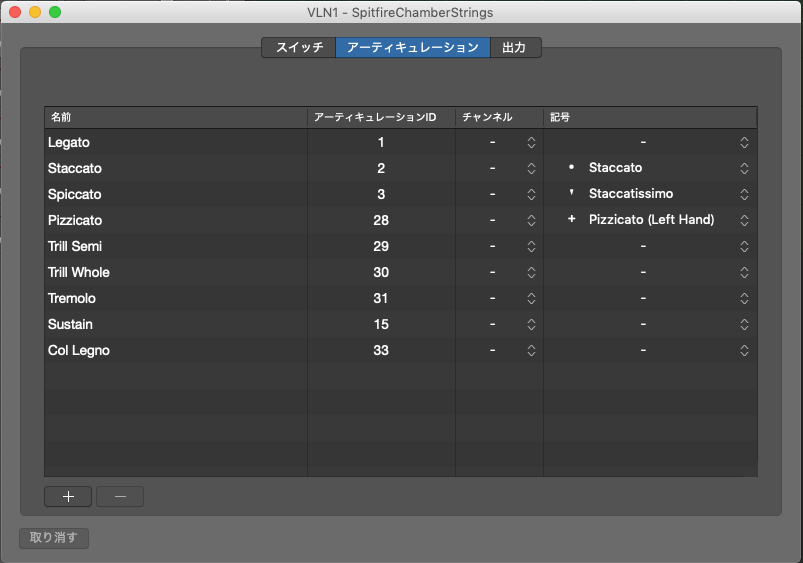Click articulation ID 33 for Col Legno
803x563 pixels.
tap(381, 350)
